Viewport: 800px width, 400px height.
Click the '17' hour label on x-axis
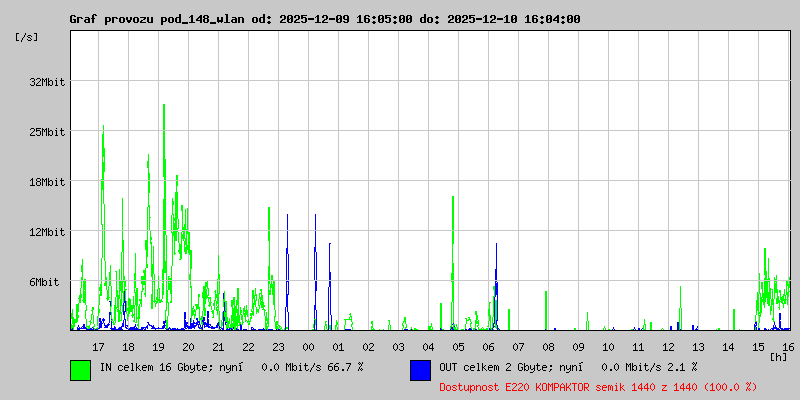[x=98, y=347]
